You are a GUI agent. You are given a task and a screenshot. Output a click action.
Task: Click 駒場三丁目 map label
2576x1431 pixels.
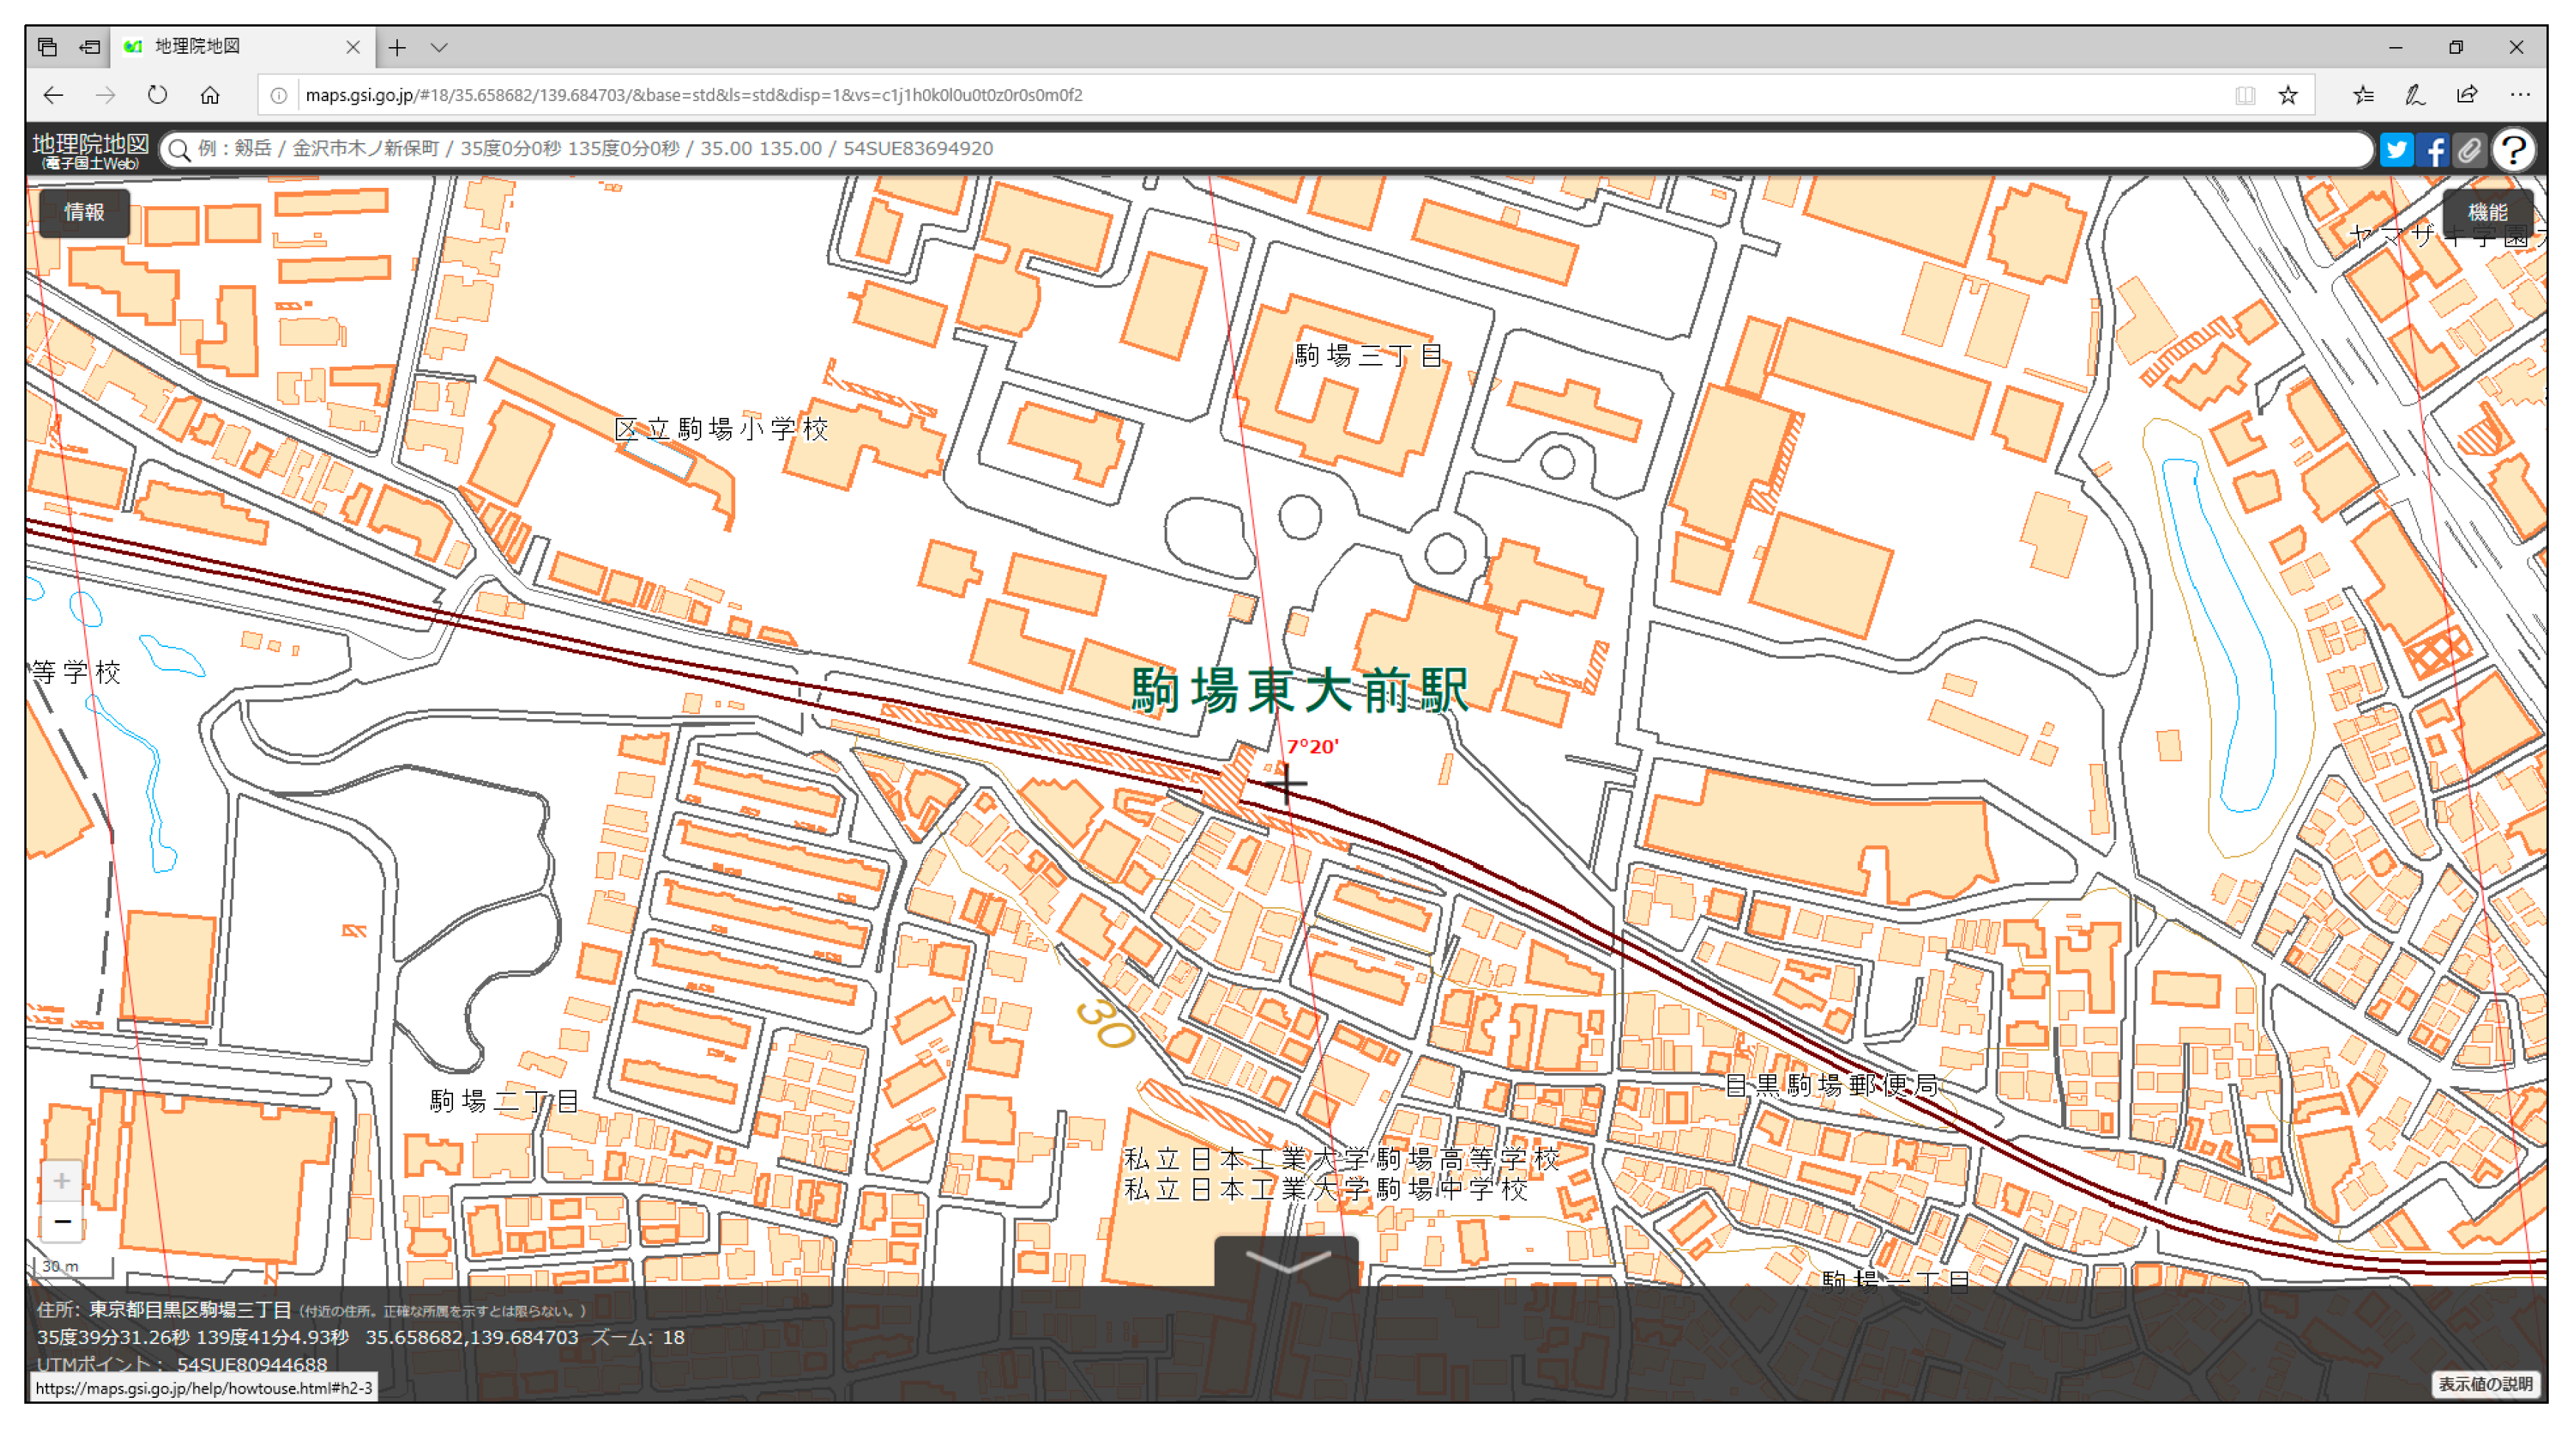pyautogui.click(x=1368, y=355)
